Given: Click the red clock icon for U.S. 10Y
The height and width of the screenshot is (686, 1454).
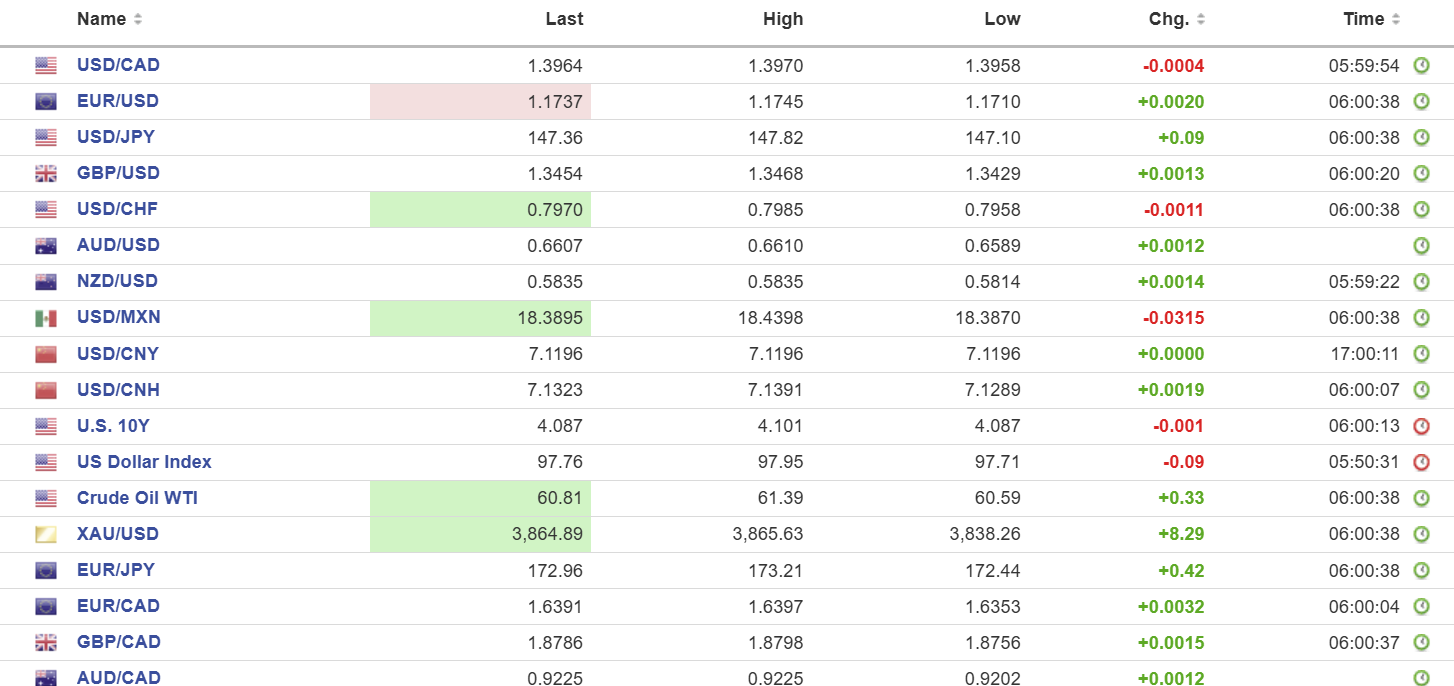Looking at the screenshot, I should tap(1421, 426).
